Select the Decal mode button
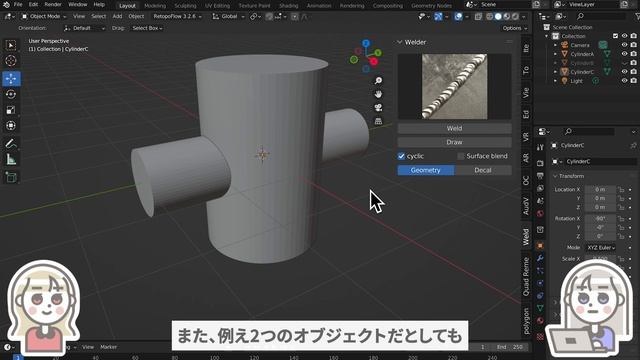The image size is (640, 360). click(483, 170)
